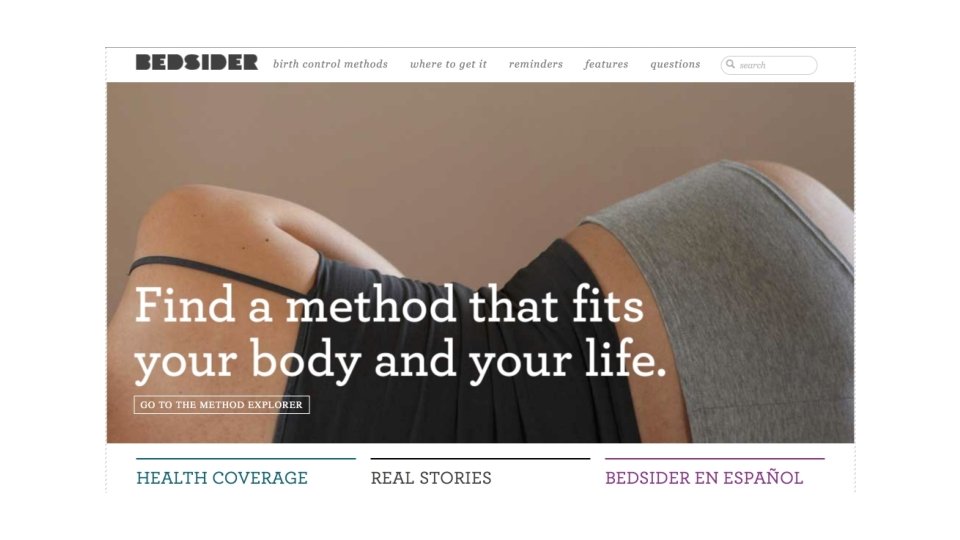Open the birth control methods menu
The height and width of the screenshot is (540, 960).
[331, 64]
